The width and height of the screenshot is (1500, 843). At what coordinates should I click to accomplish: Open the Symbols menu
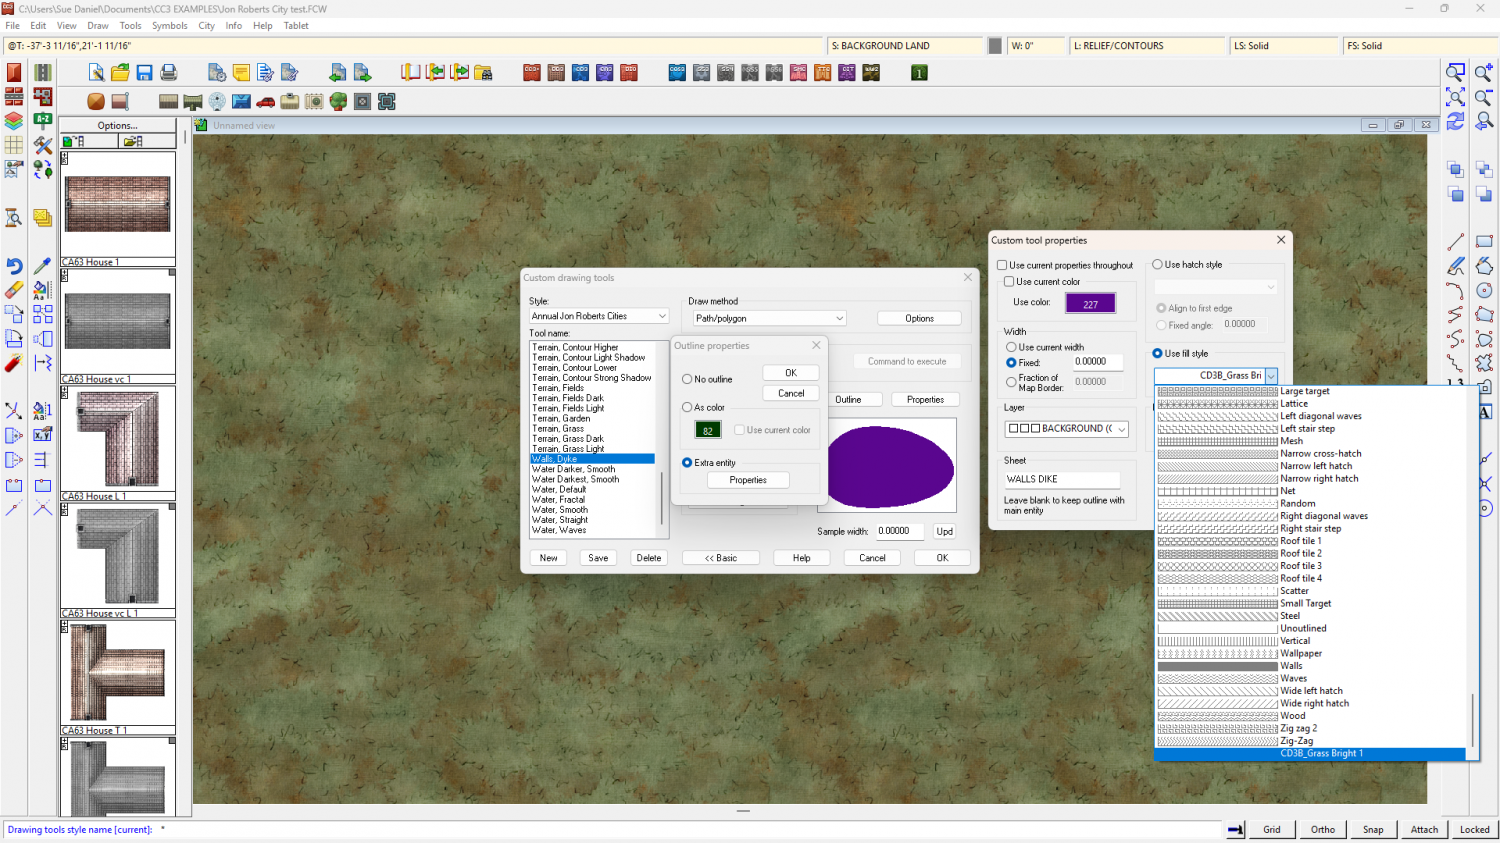[x=169, y=26]
